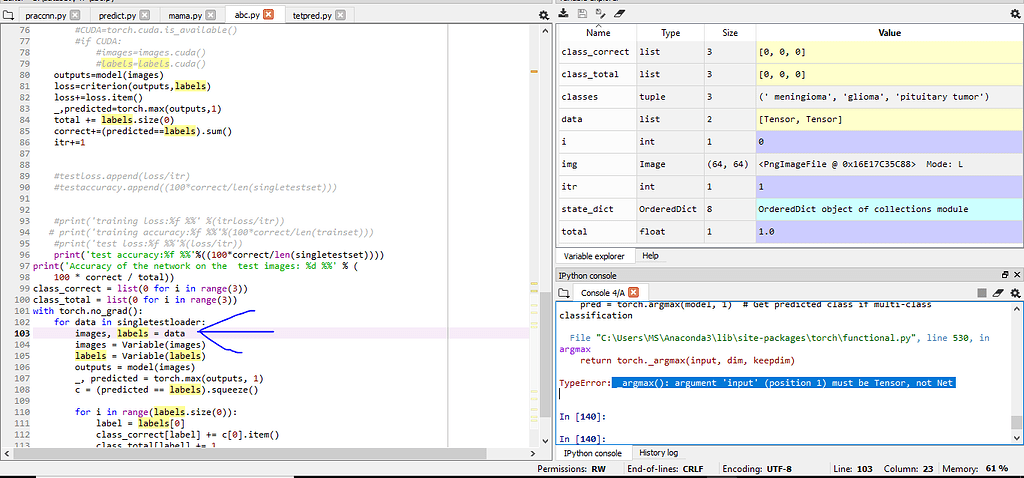Open the IPython console options gear menu
1024x478 pixels.
tap(1013, 293)
